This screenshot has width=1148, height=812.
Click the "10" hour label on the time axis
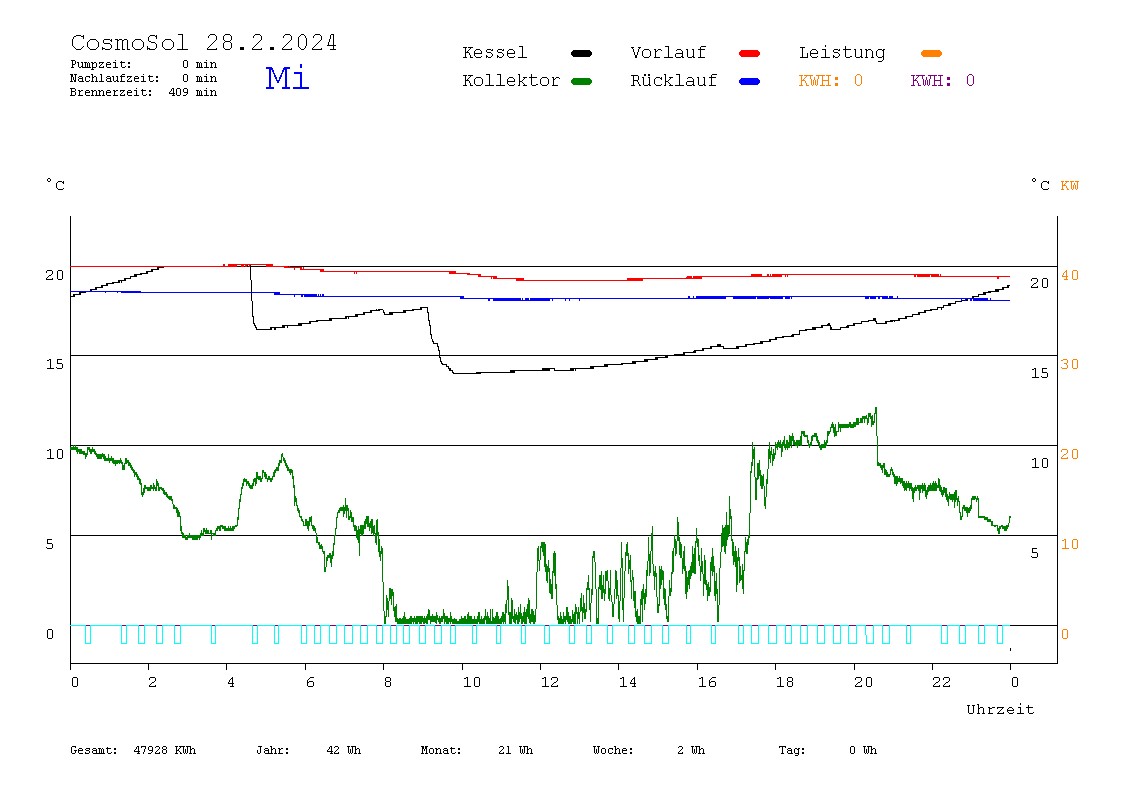(472, 682)
